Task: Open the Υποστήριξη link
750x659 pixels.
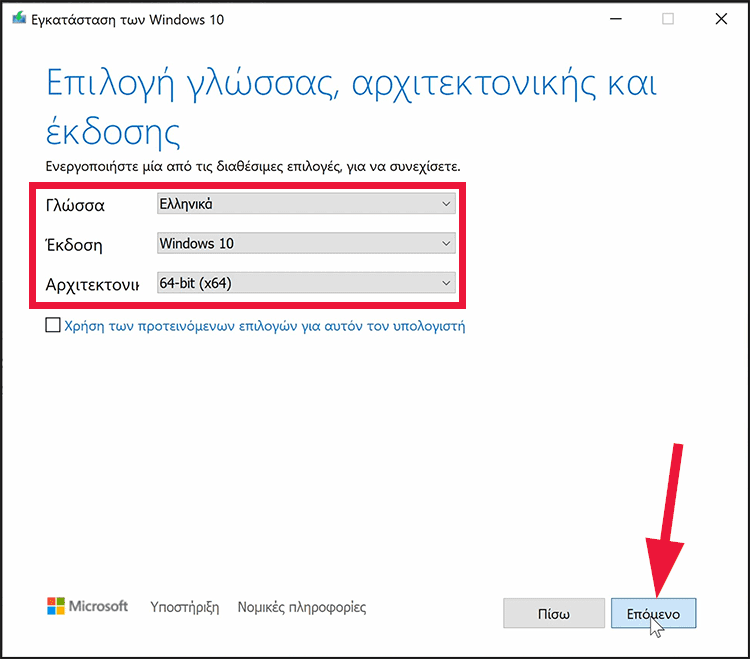Action: click(x=185, y=607)
